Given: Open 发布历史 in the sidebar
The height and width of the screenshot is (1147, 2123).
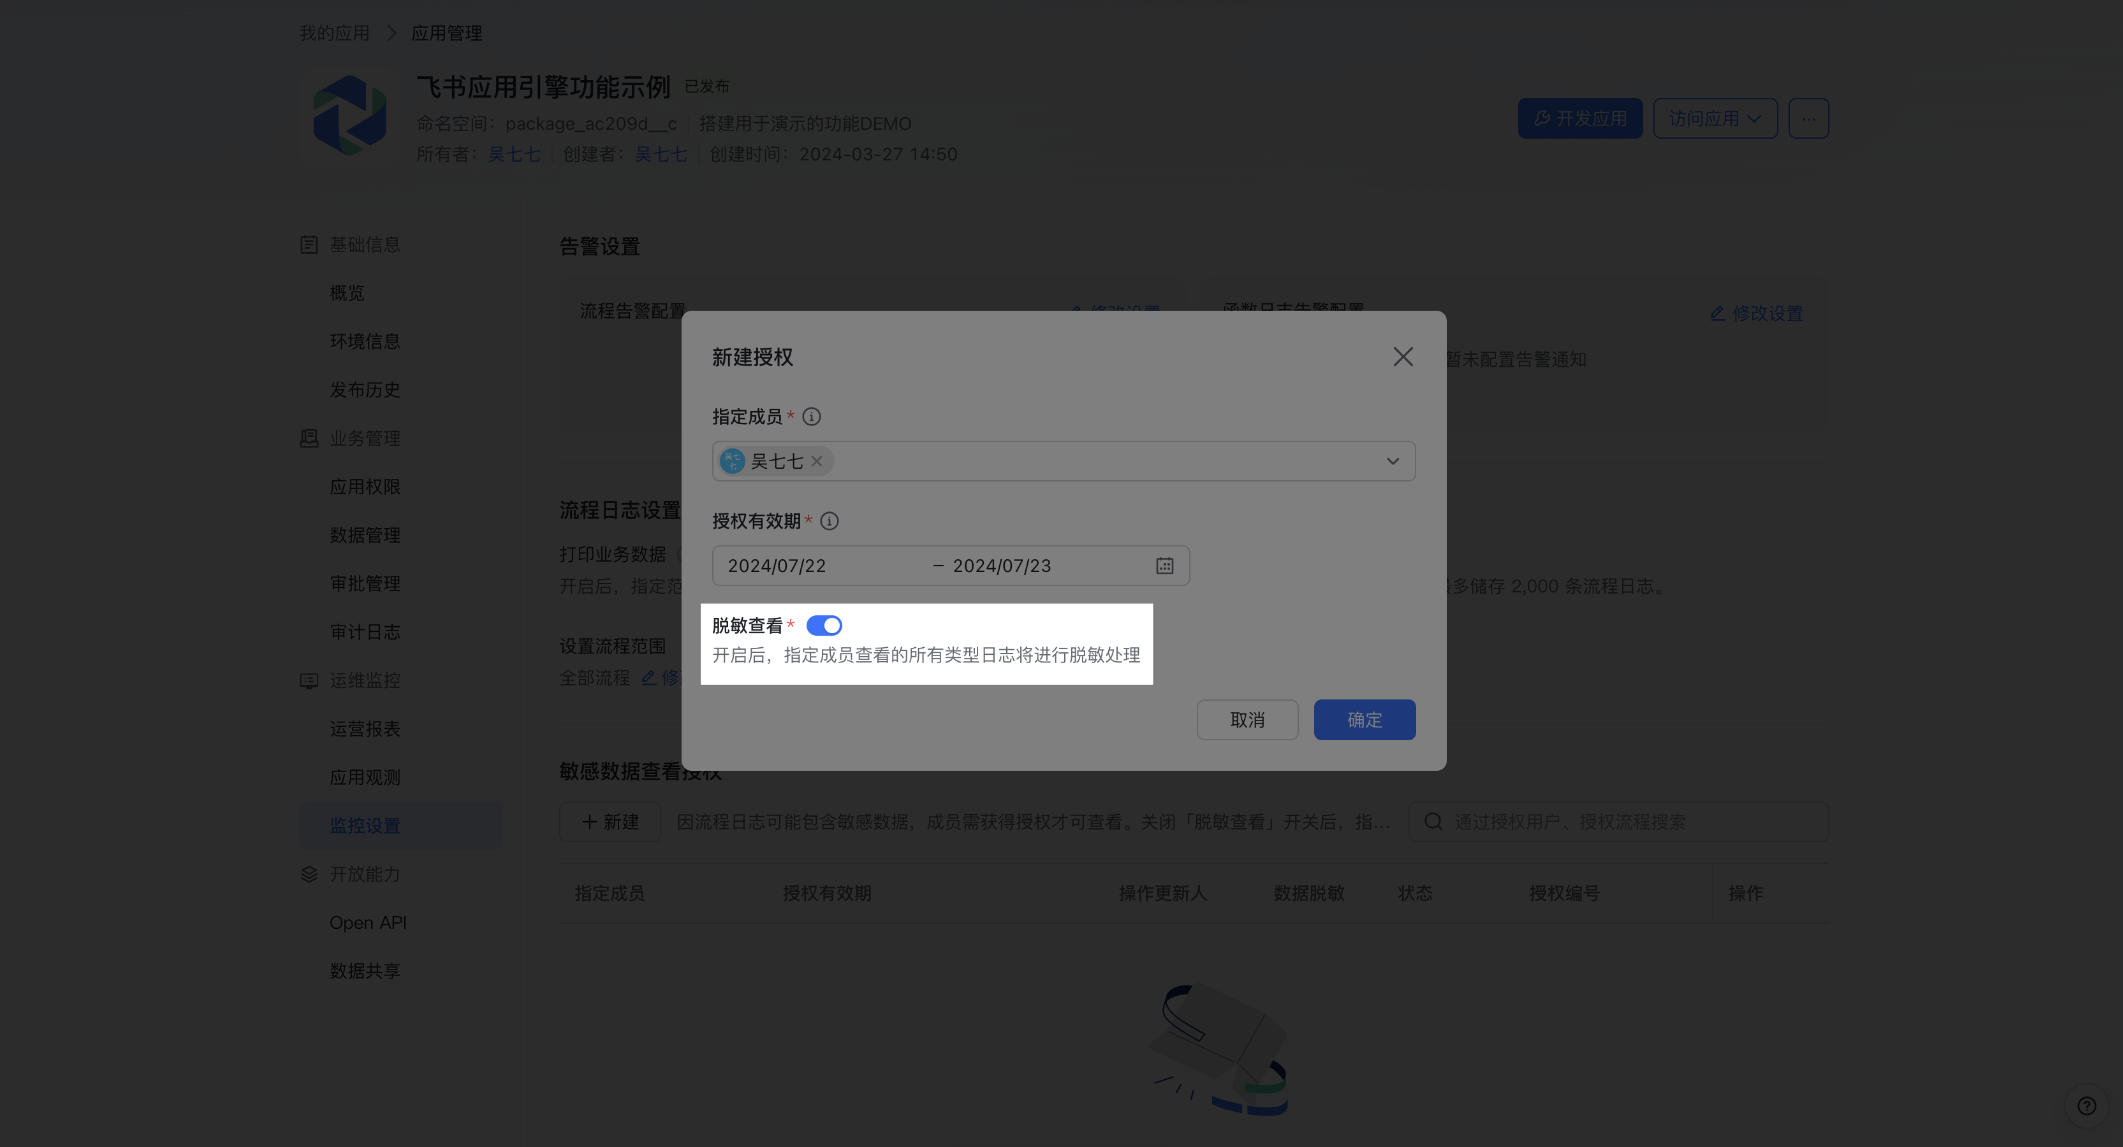Looking at the screenshot, I should (x=365, y=390).
